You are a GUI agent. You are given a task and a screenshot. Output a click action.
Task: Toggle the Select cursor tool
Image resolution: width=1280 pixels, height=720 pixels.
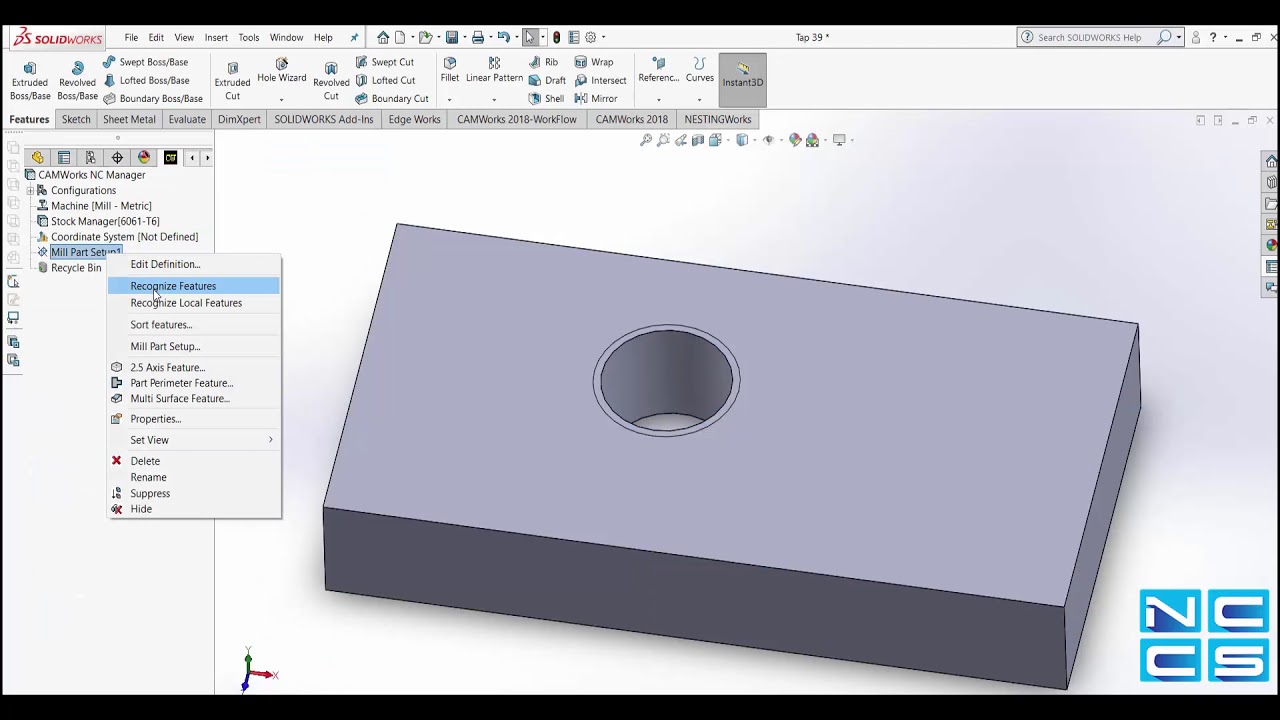point(530,37)
